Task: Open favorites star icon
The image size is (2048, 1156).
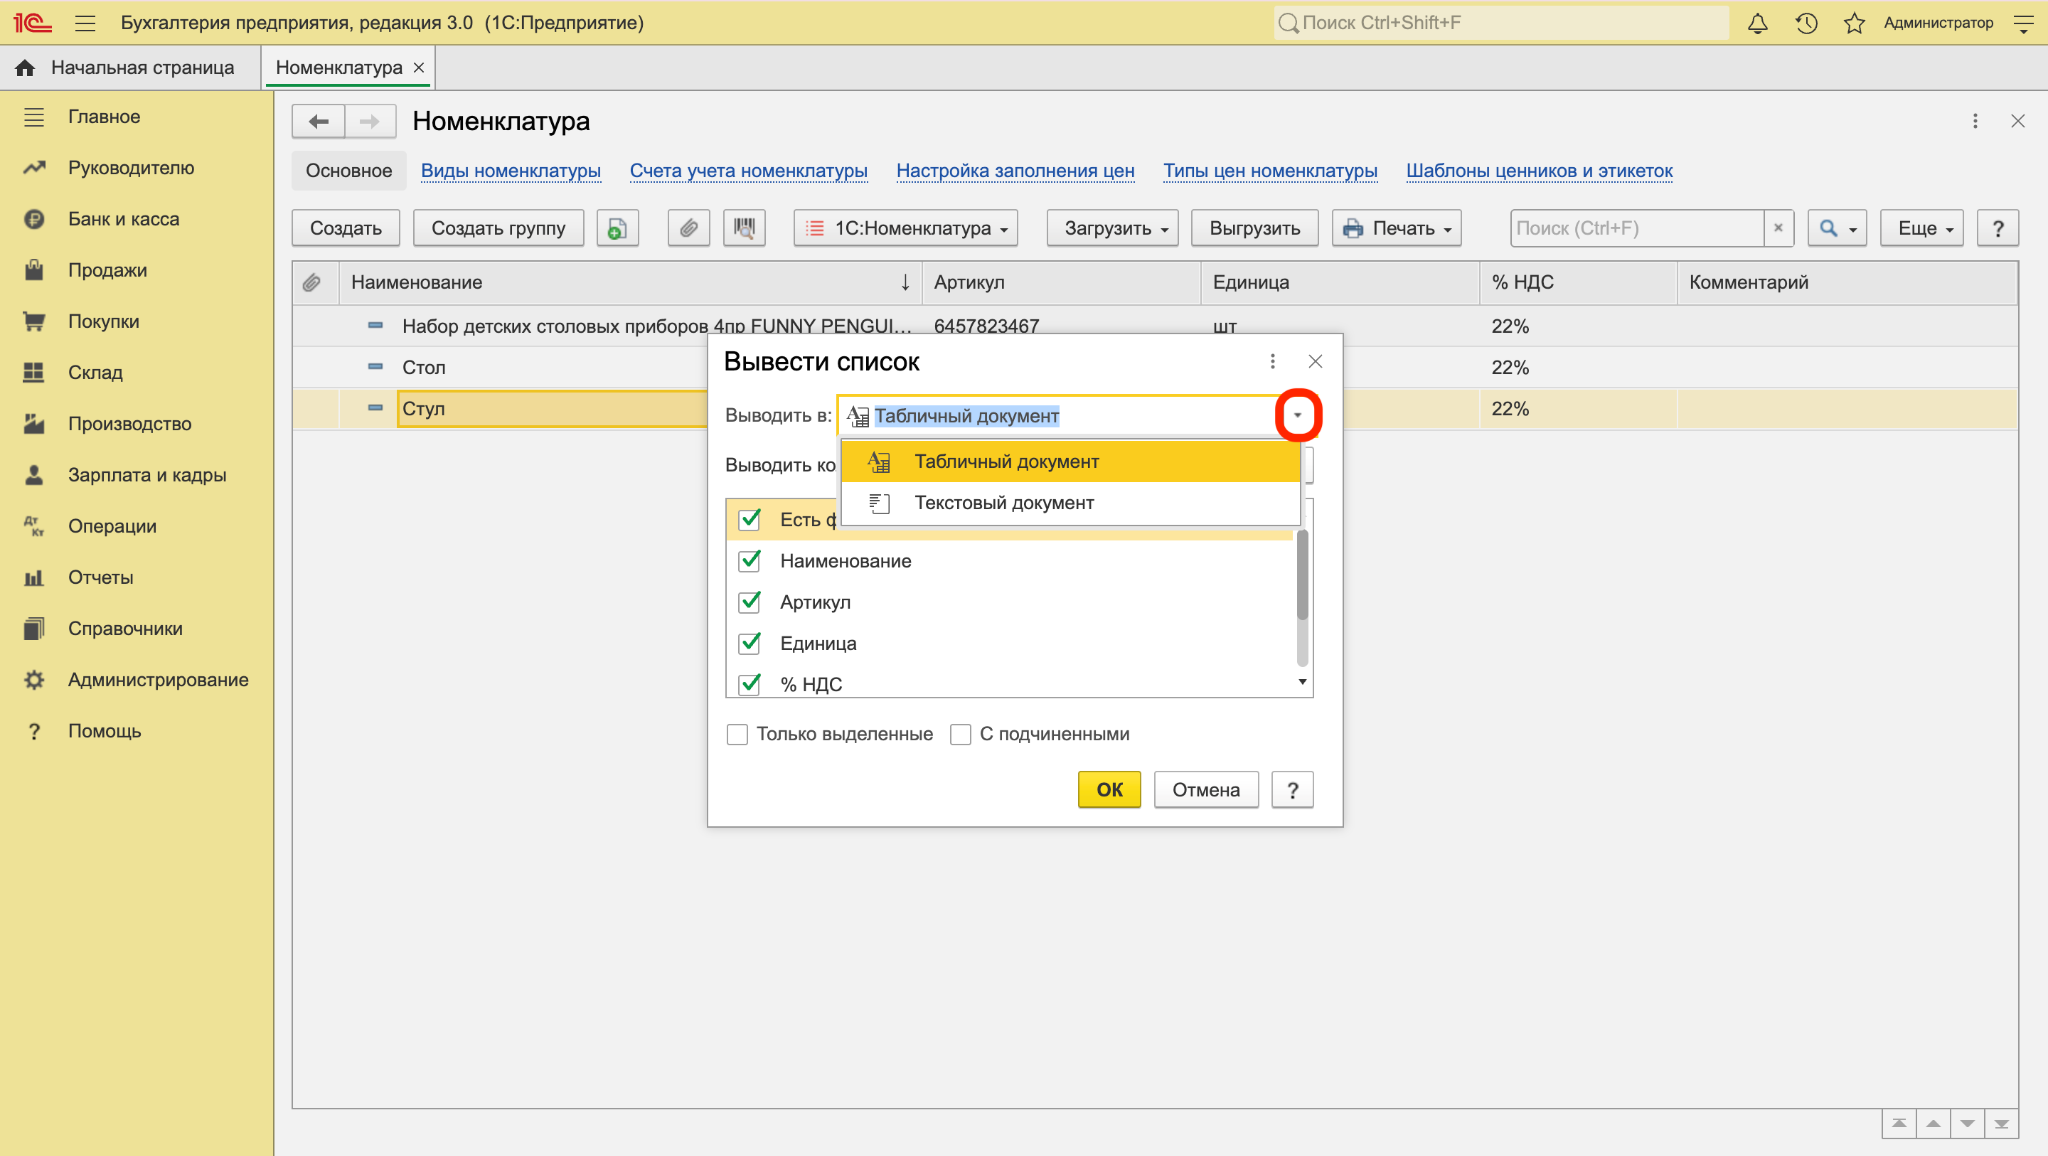Action: (1854, 23)
